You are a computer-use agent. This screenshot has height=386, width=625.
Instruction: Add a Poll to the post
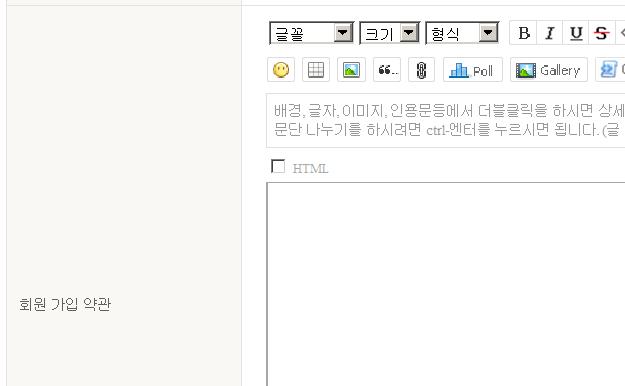[x=473, y=70]
